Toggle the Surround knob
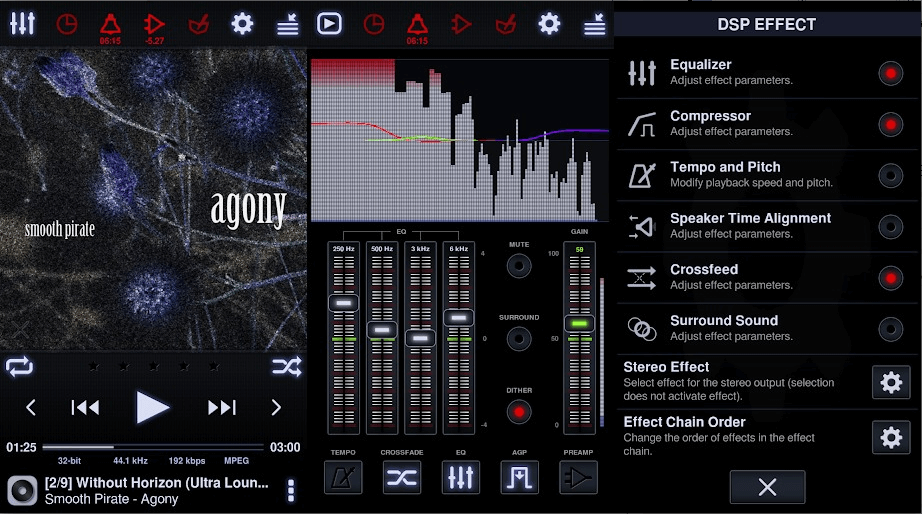The width and height of the screenshot is (922, 514). 519,339
